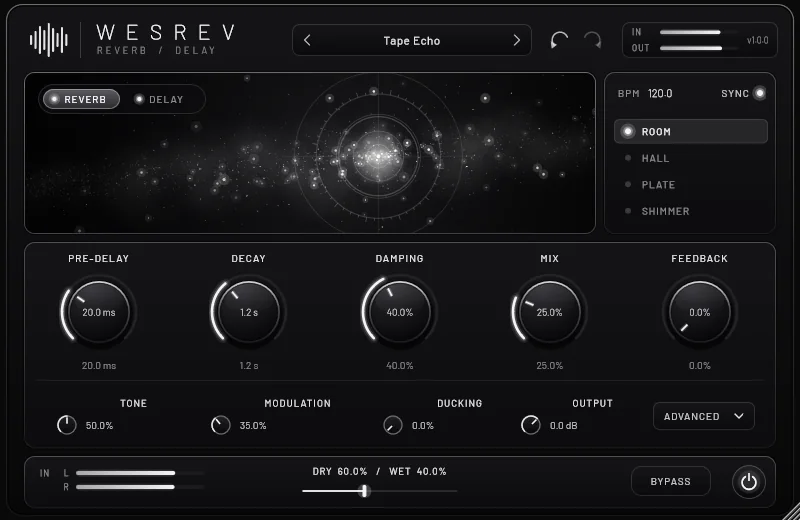Viewport: 800px width, 520px height.
Task: Click the small TONE knob
Action: 66,425
